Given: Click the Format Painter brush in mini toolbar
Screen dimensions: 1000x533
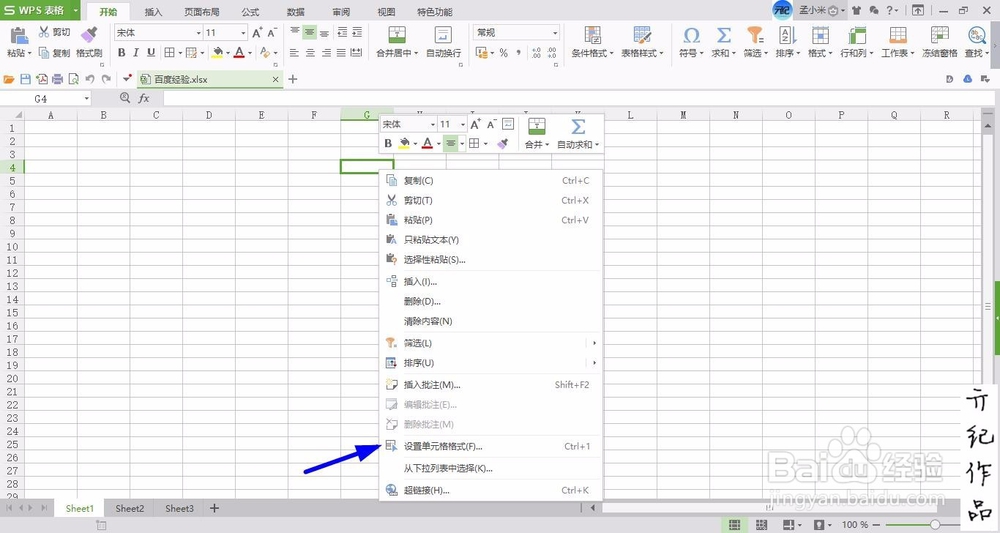Looking at the screenshot, I should (503, 143).
